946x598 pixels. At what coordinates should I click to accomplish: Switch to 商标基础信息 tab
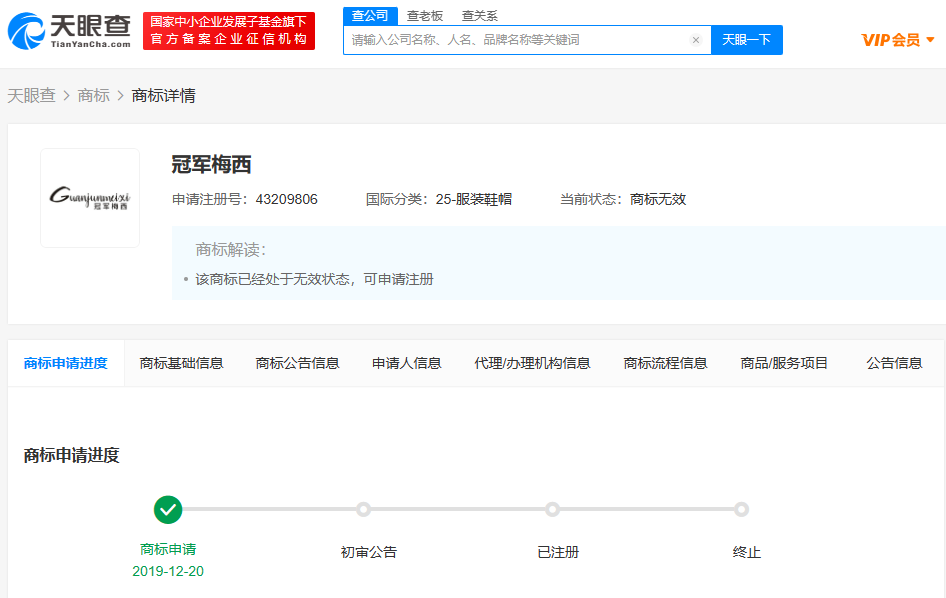(182, 363)
